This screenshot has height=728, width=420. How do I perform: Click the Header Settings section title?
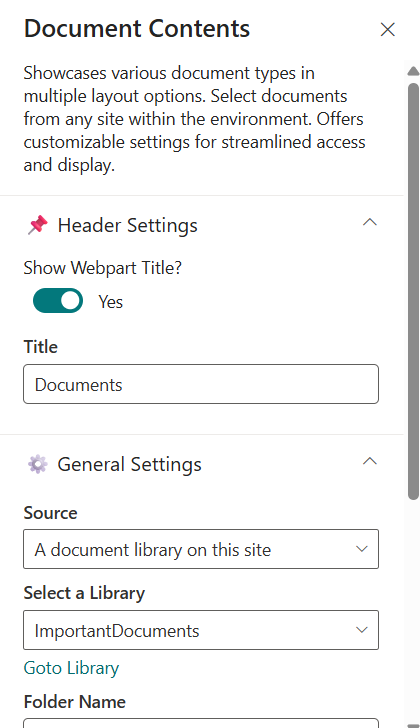tap(128, 225)
